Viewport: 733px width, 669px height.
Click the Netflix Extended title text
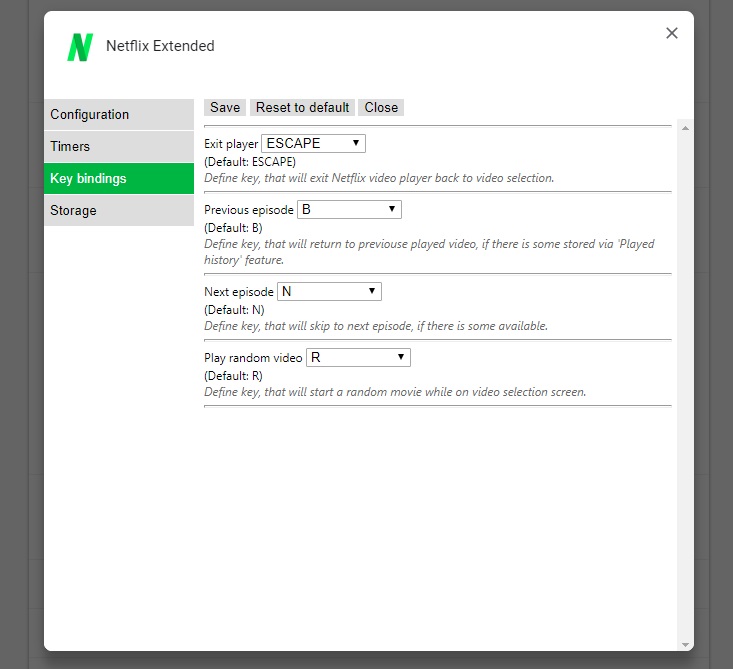(160, 46)
